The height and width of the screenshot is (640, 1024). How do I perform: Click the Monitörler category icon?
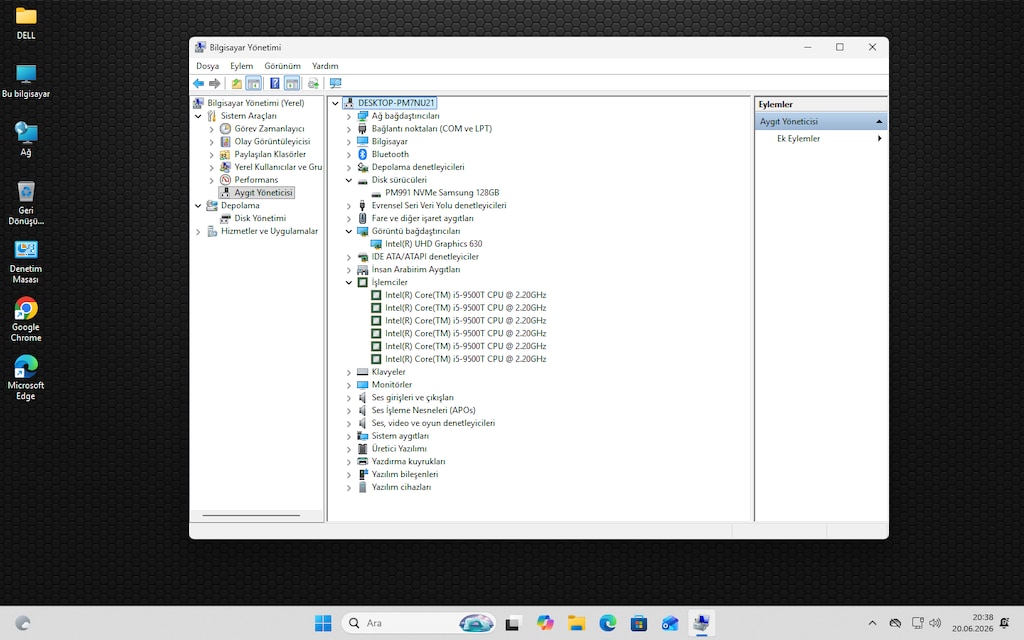coord(363,385)
